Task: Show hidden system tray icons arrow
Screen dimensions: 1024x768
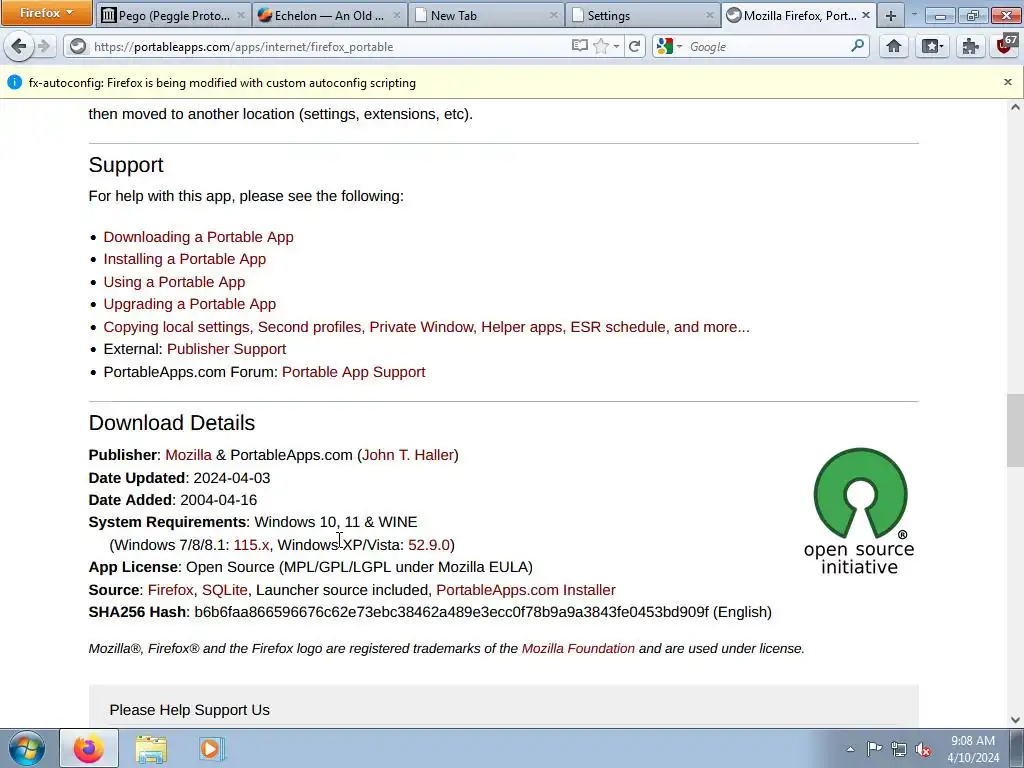Action: point(850,750)
